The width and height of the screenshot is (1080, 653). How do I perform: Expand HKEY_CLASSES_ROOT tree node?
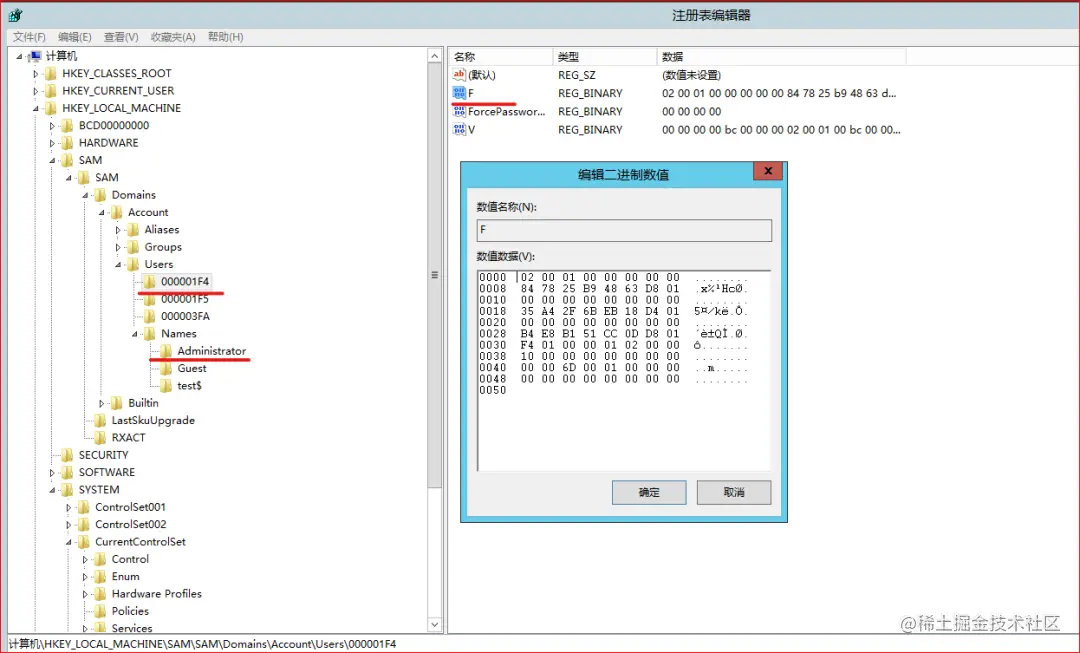[36, 74]
